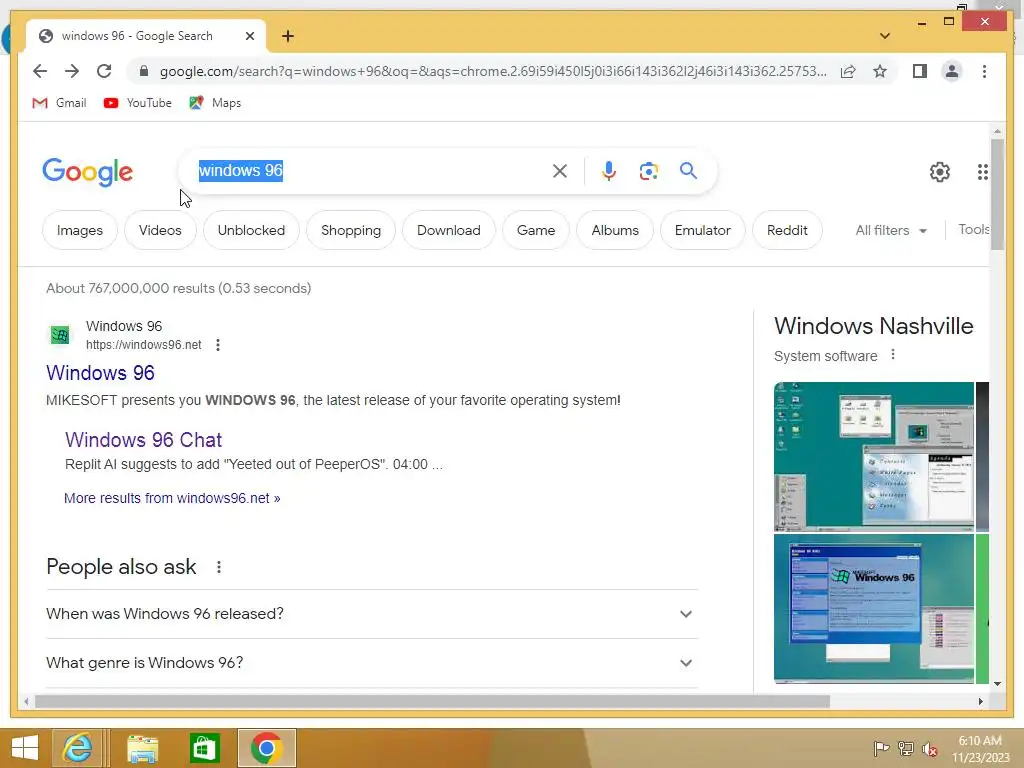
Task: Expand When was Windows 96 released question
Action: (372, 614)
